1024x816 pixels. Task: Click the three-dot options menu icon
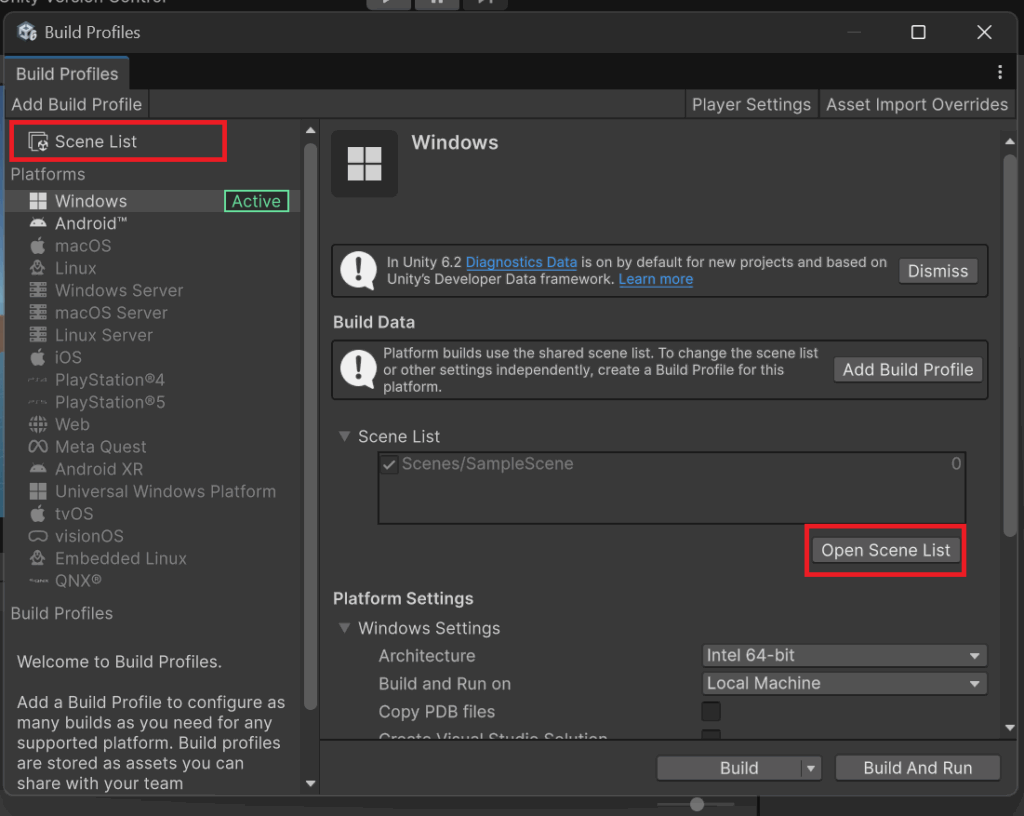click(999, 73)
